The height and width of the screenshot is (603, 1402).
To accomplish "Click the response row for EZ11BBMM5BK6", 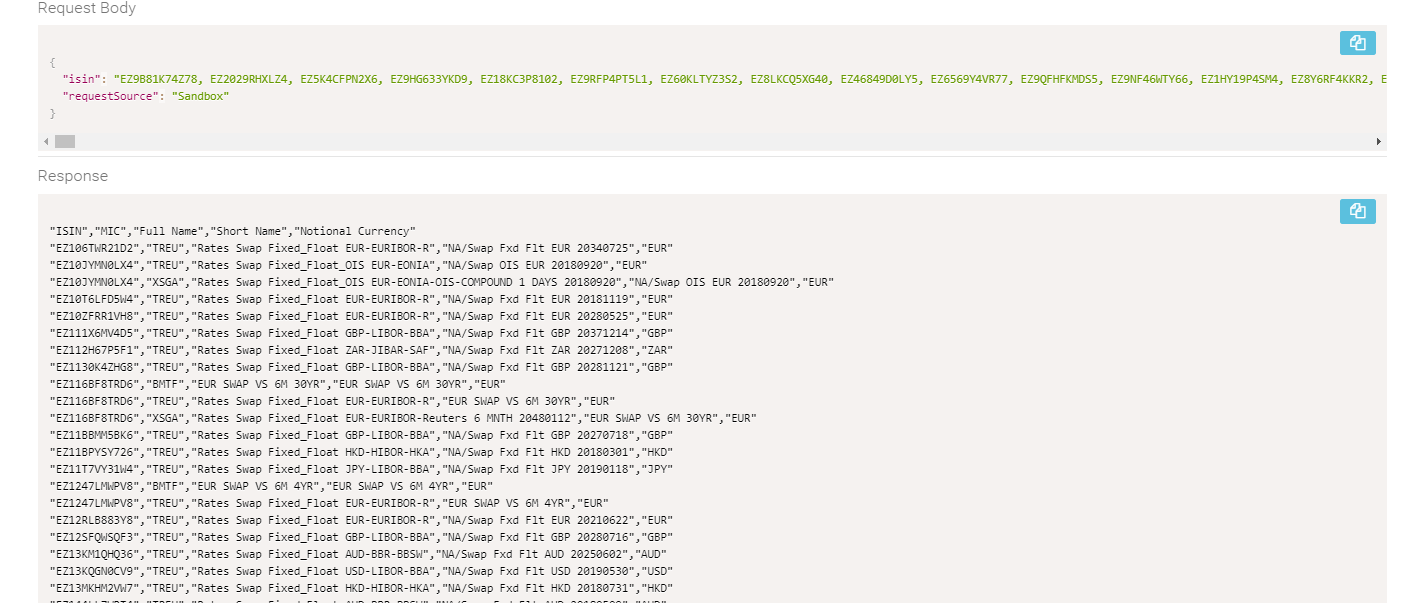I will coord(361,435).
